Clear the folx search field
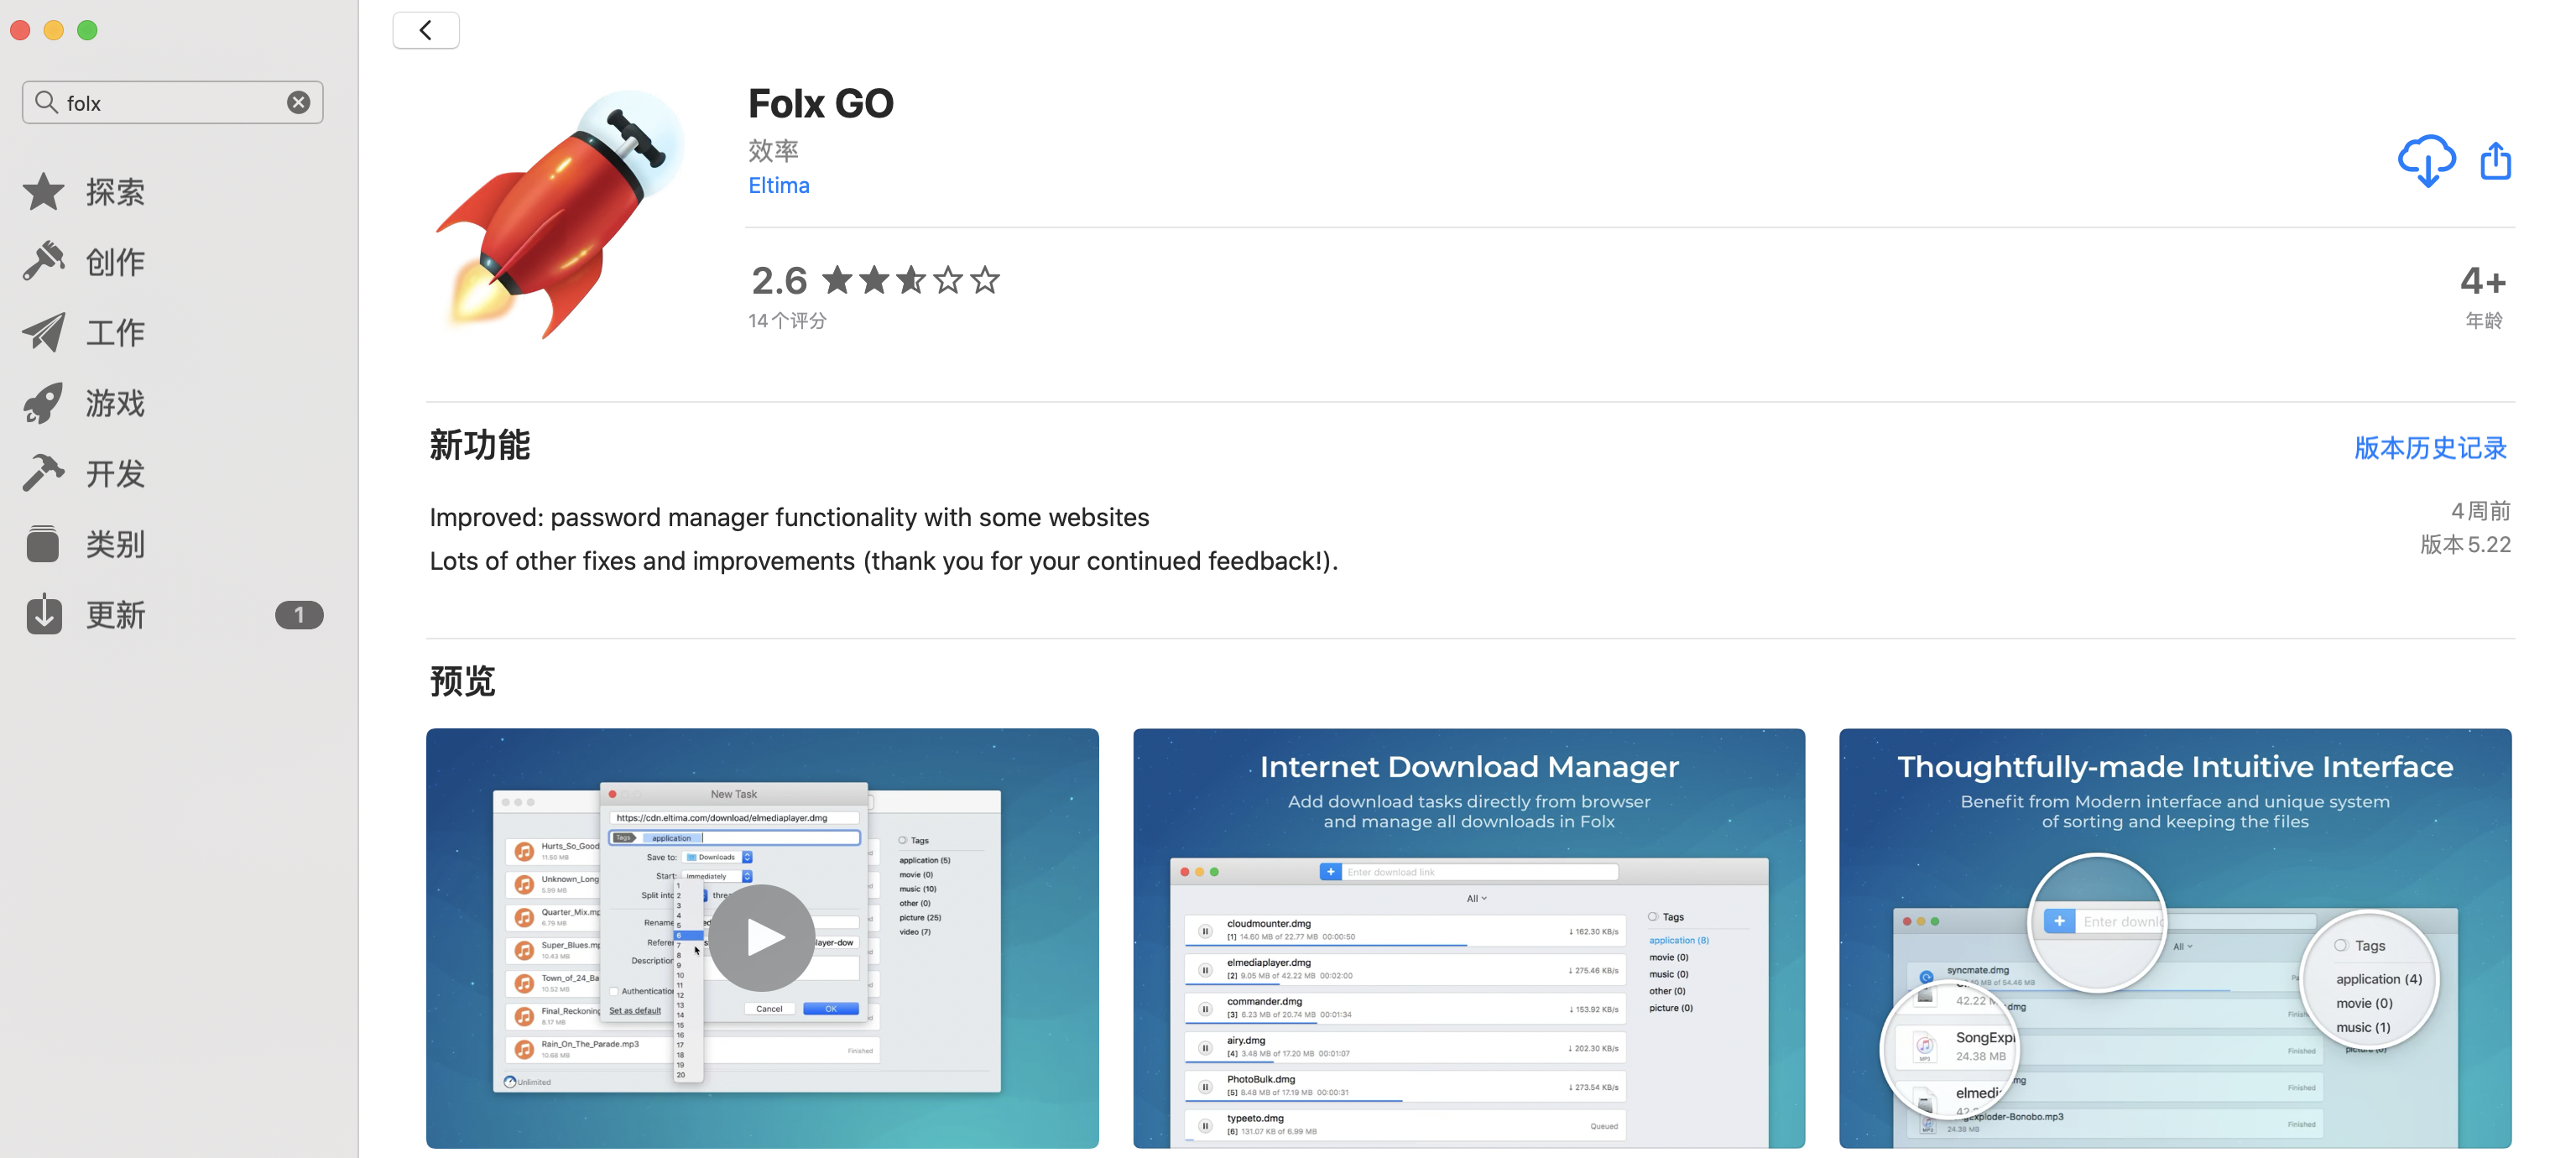 tap(298, 102)
